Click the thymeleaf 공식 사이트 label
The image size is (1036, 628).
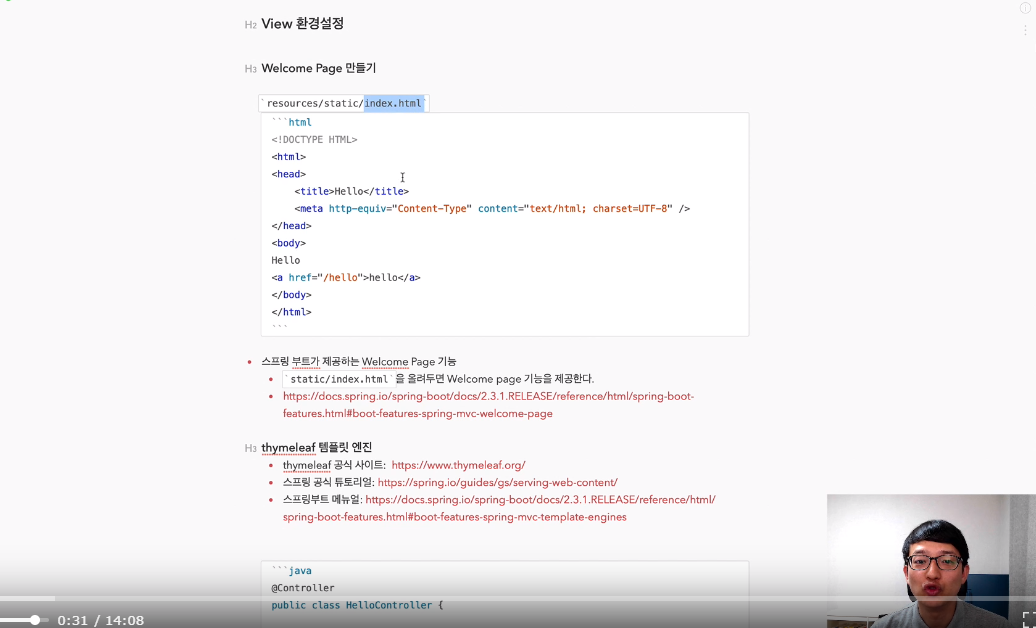pos(334,465)
